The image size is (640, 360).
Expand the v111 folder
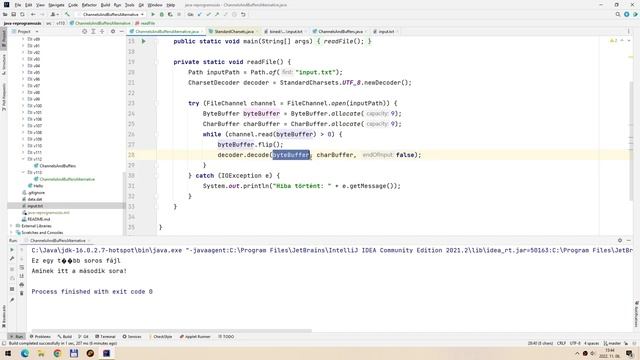(x=23, y=152)
